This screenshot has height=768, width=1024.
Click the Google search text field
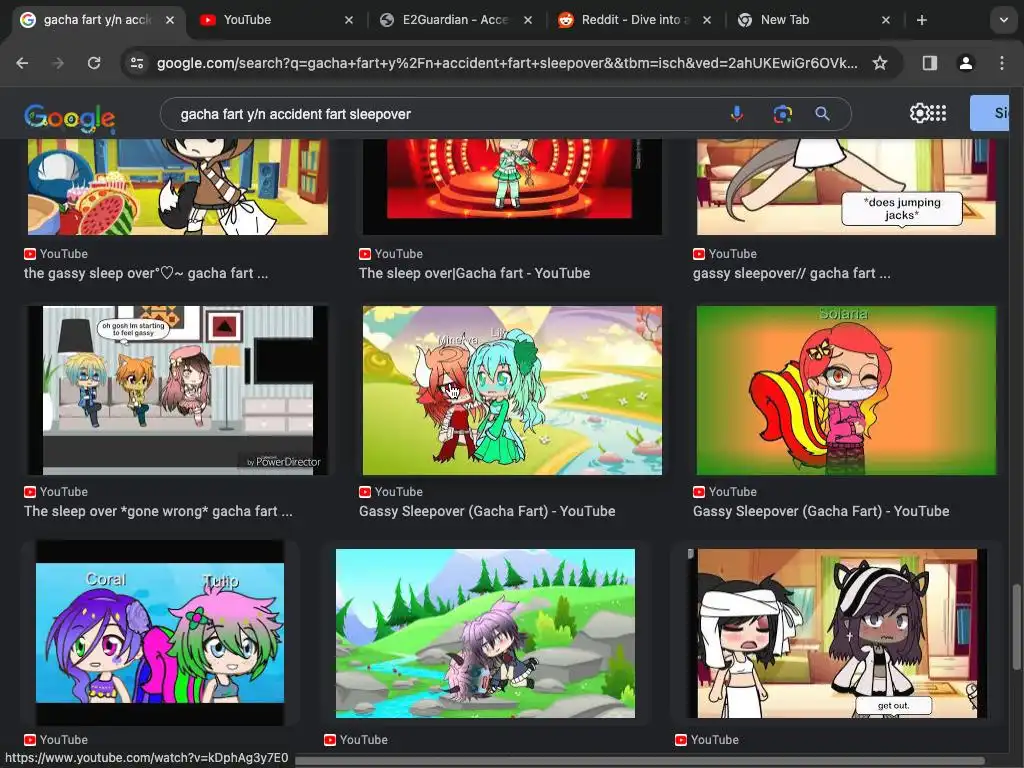(444, 114)
